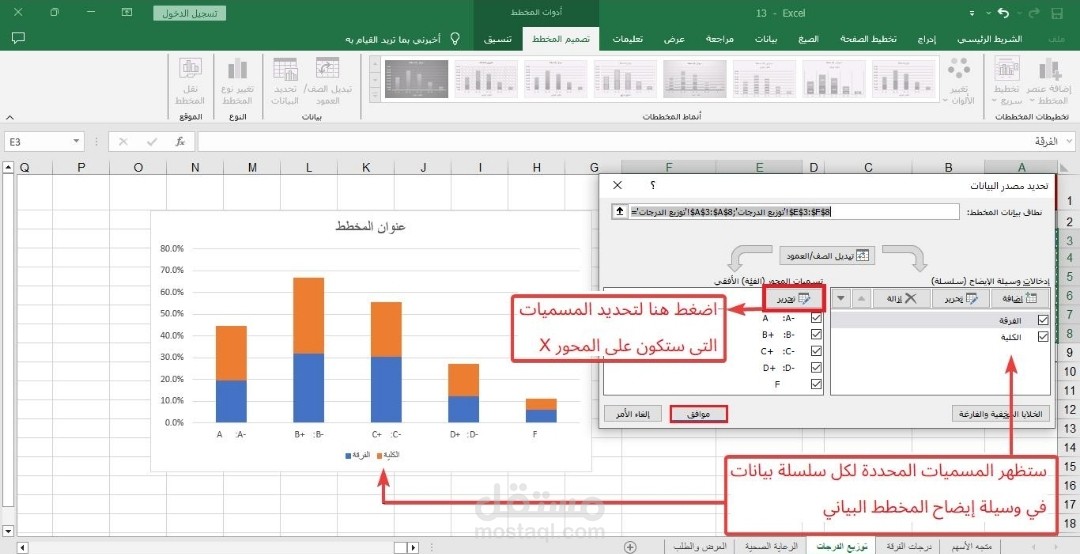Uncheck the B+ :B- category checkbox

pyautogui.click(x=816, y=334)
